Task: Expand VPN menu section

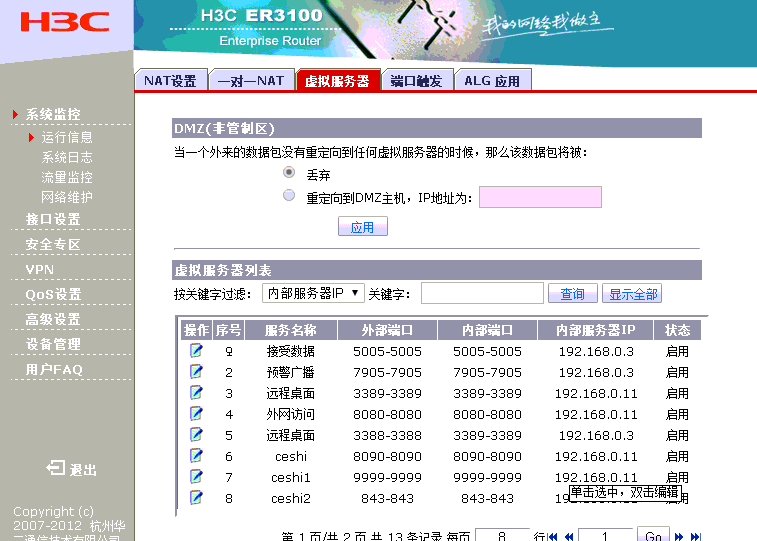Action: [x=40, y=269]
